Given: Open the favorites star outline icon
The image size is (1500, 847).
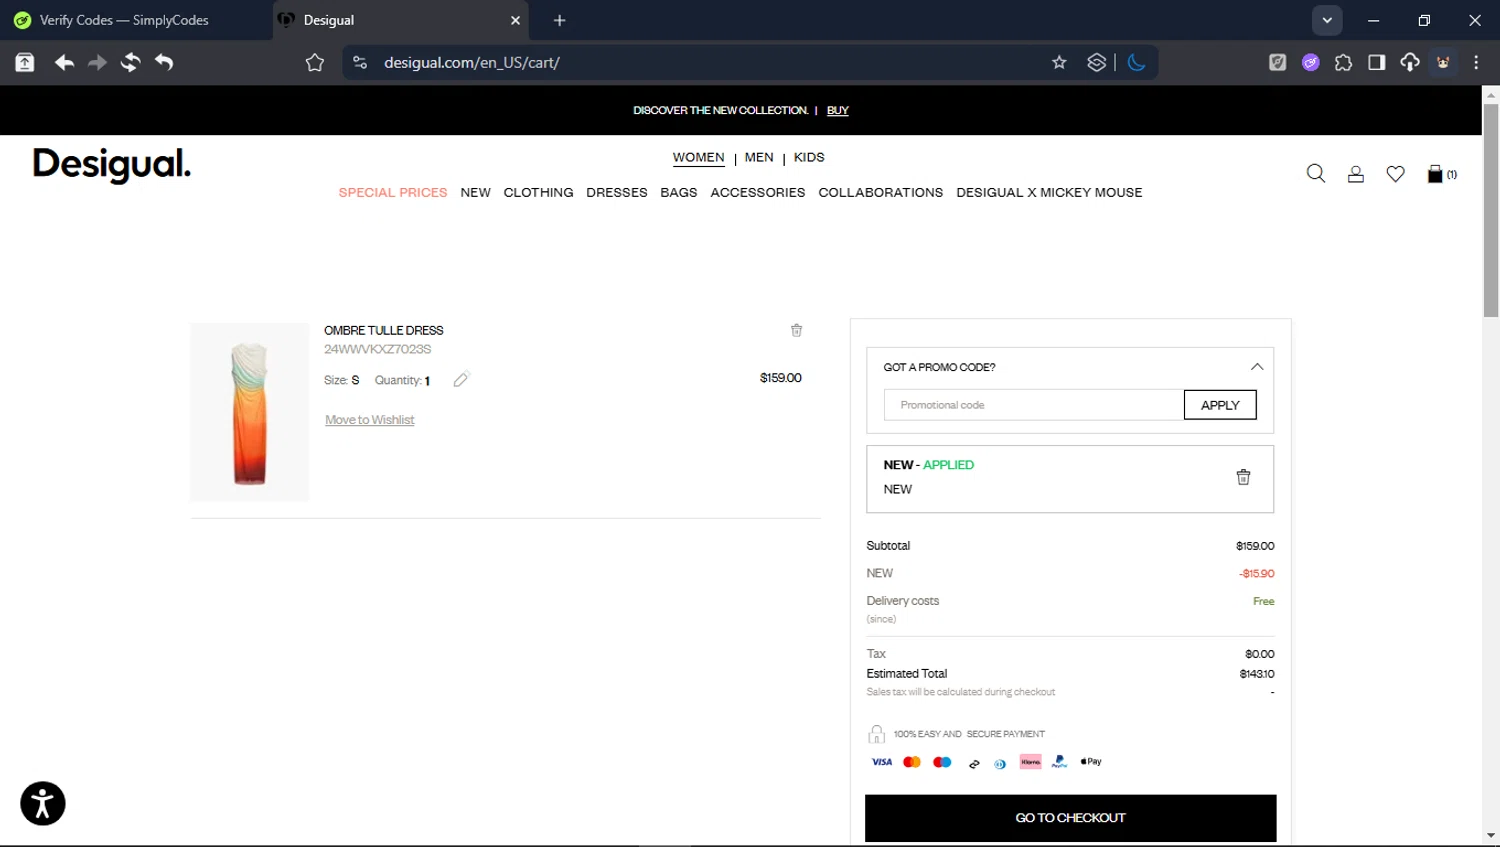Looking at the screenshot, I should tap(315, 62).
